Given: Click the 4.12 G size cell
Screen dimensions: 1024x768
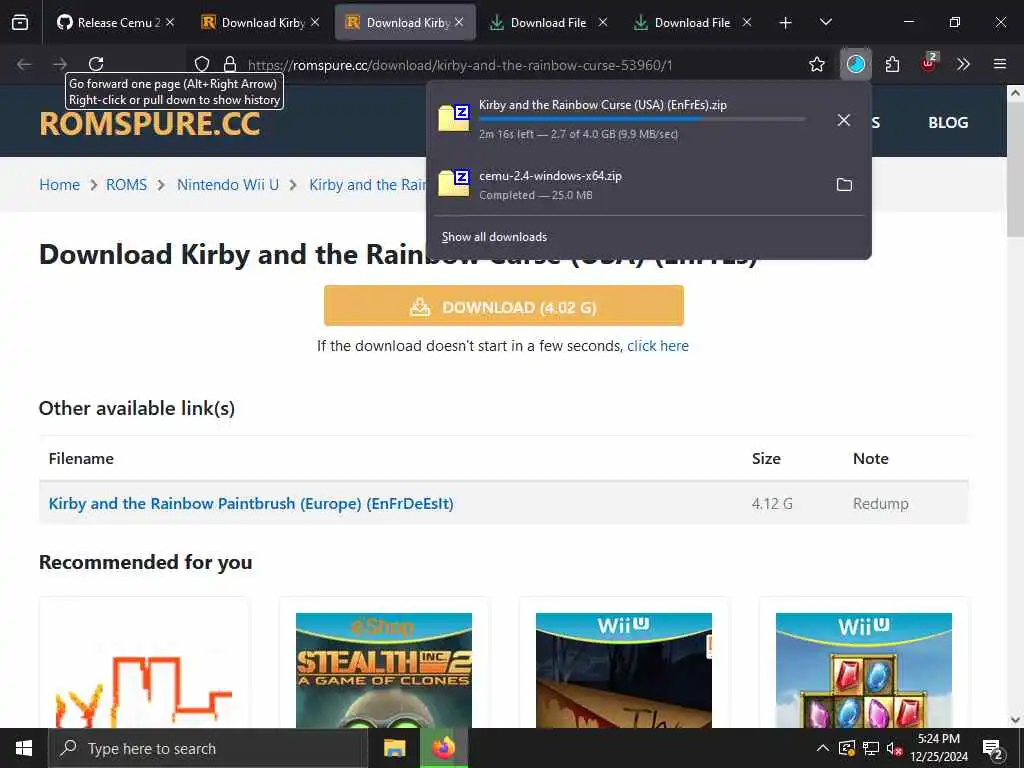Looking at the screenshot, I should (x=772, y=504).
